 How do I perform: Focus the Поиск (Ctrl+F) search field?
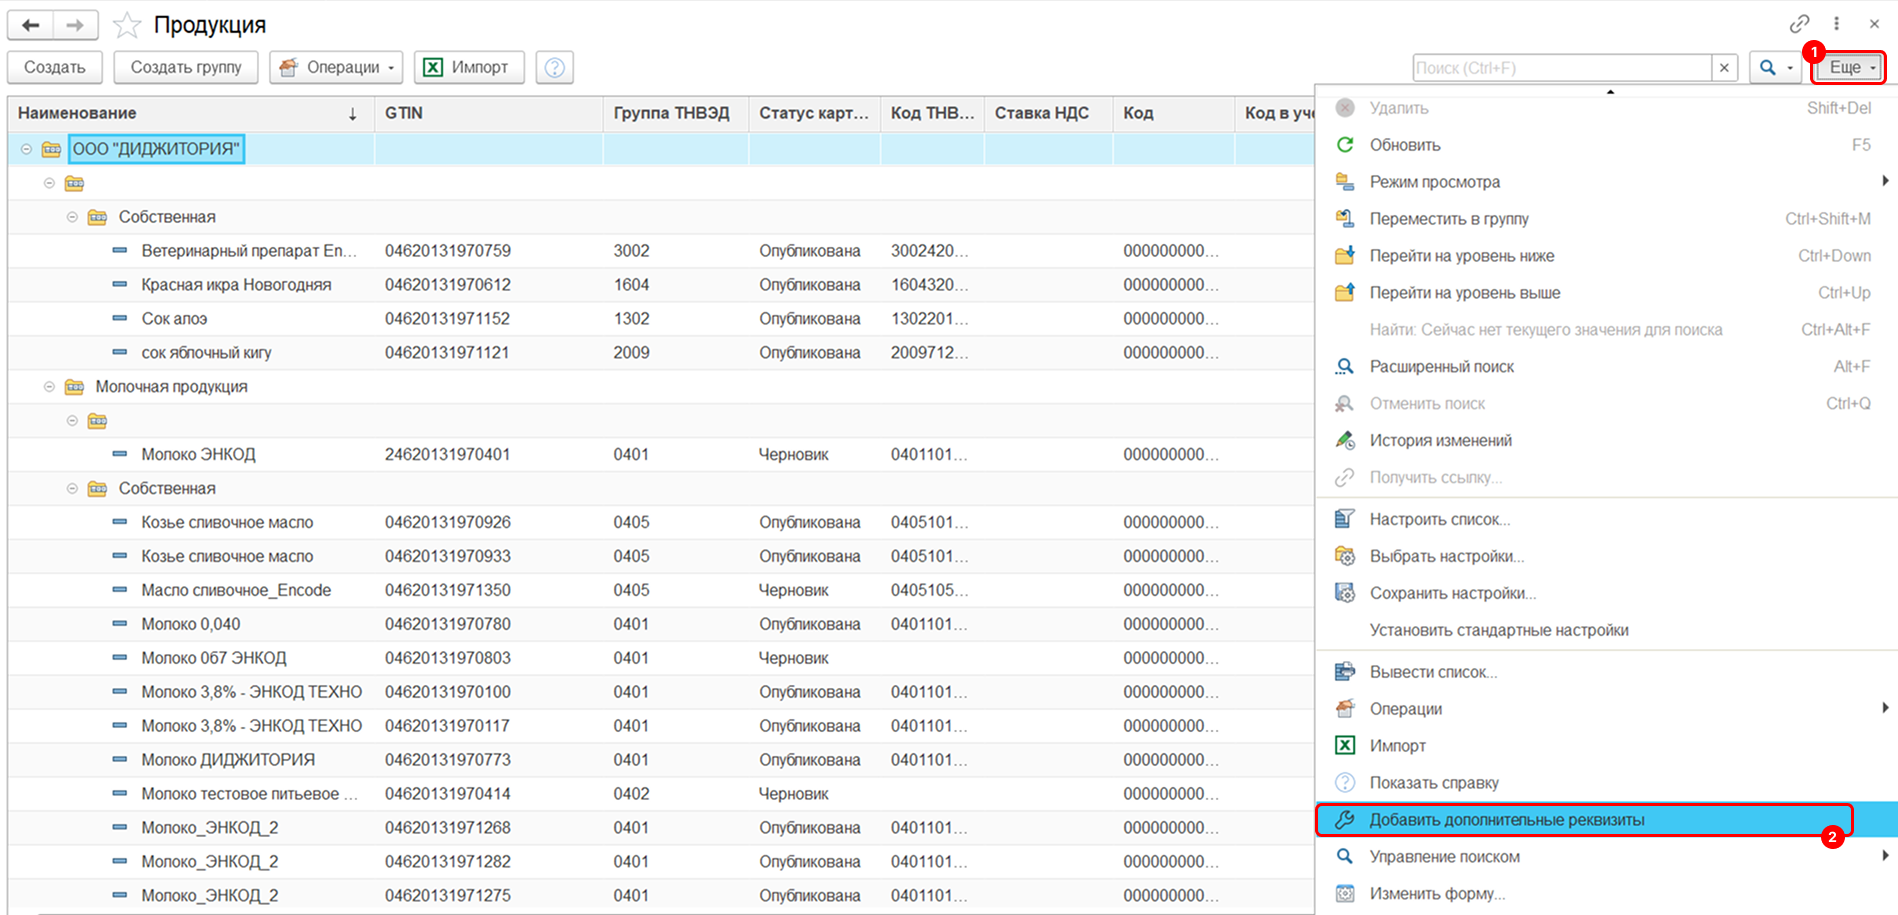[x=1561, y=67]
